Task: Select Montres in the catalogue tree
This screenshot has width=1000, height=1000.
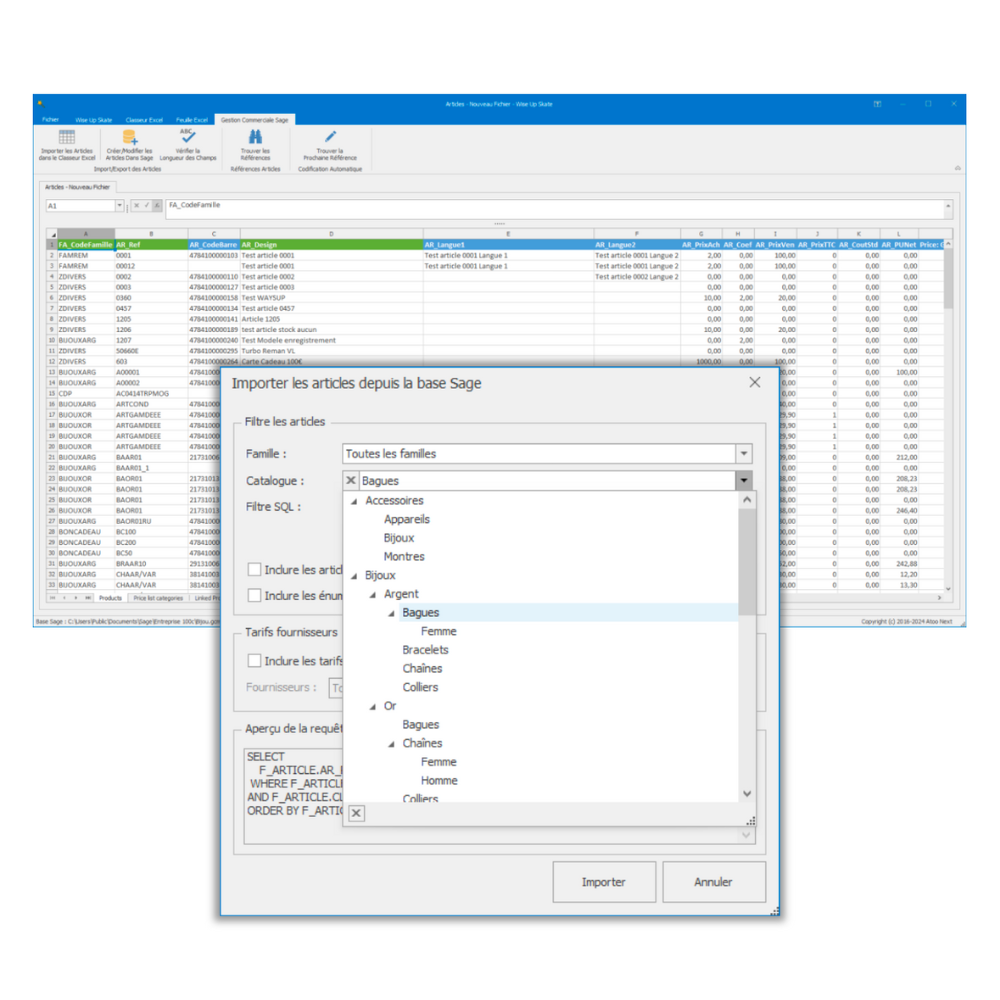Action: tap(404, 557)
